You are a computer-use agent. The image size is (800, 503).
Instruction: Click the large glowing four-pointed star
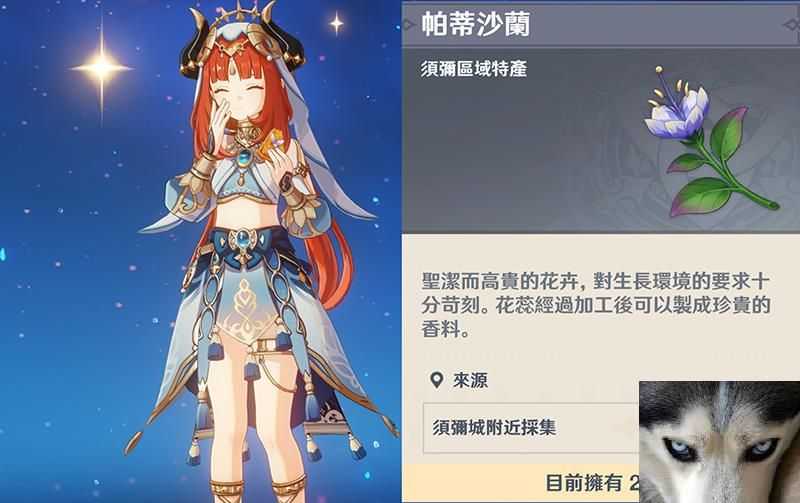tap(102, 67)
